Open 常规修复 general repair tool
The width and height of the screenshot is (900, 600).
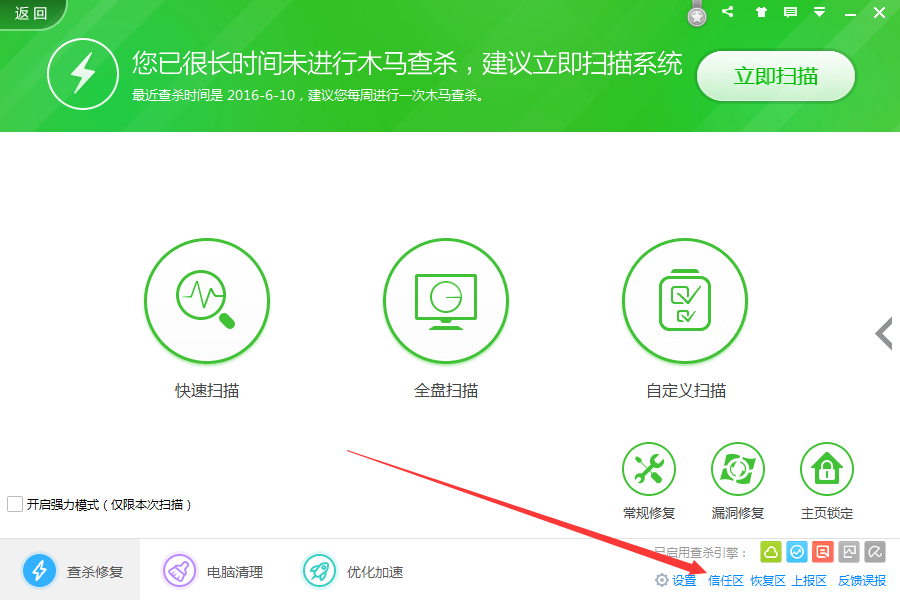[x=649, y=469]
